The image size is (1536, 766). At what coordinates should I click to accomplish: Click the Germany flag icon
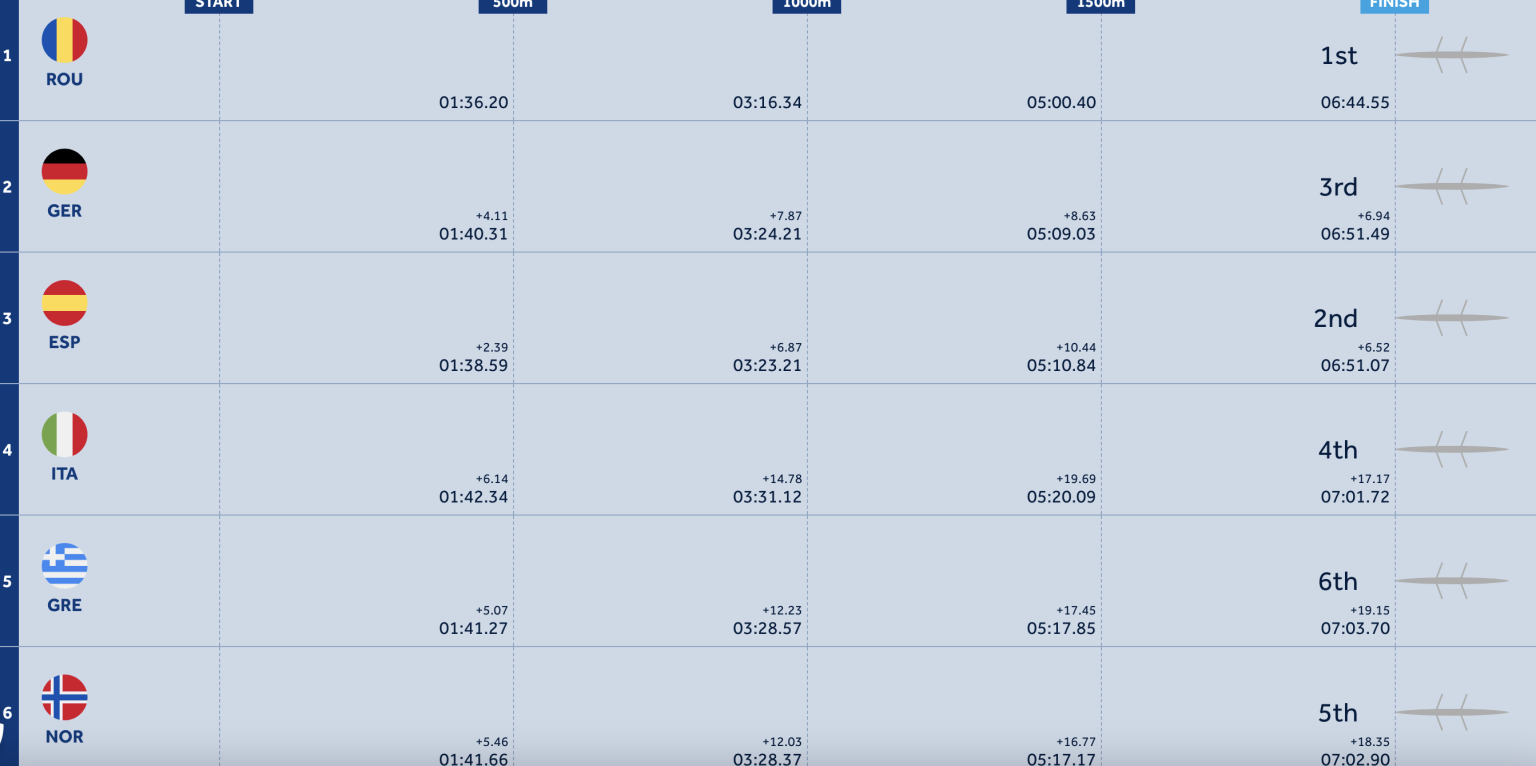(64, 172)
